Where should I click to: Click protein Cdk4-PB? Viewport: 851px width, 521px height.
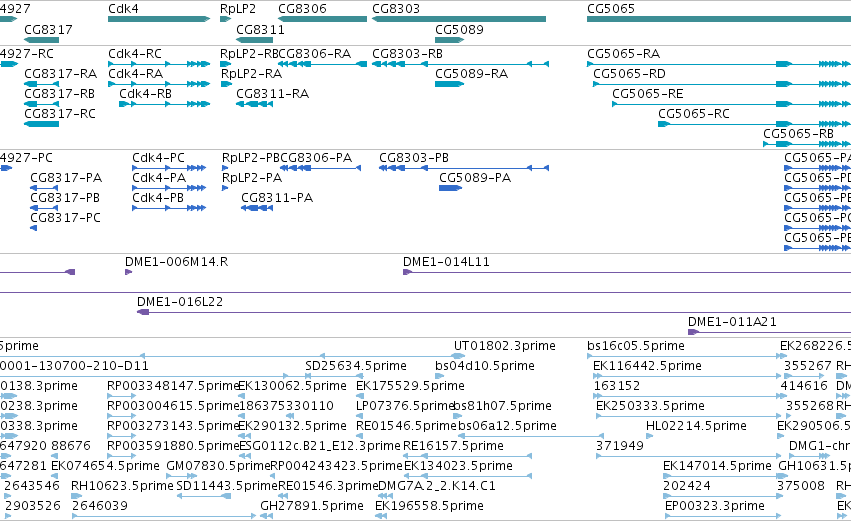(x=169, y=208)
